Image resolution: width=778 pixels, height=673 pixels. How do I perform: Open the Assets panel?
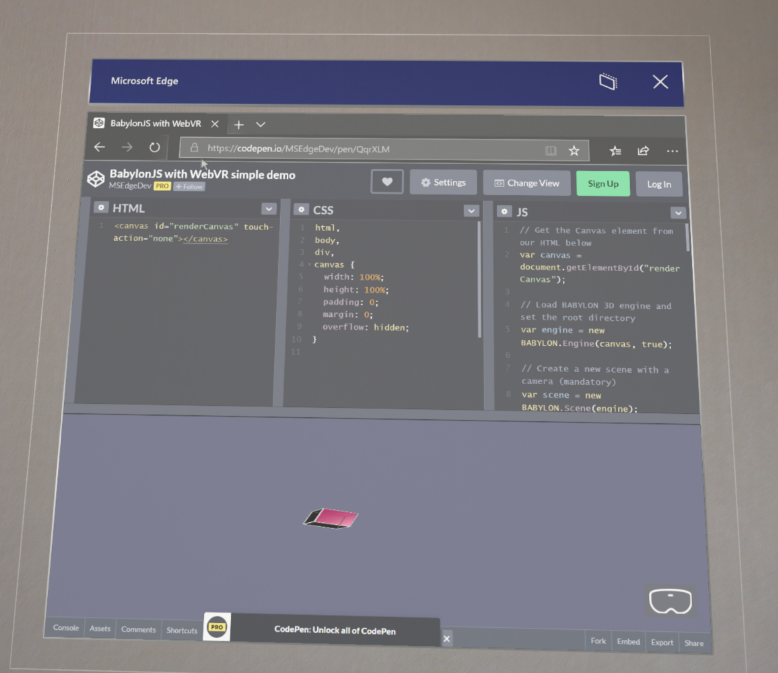tap(100, 628)
